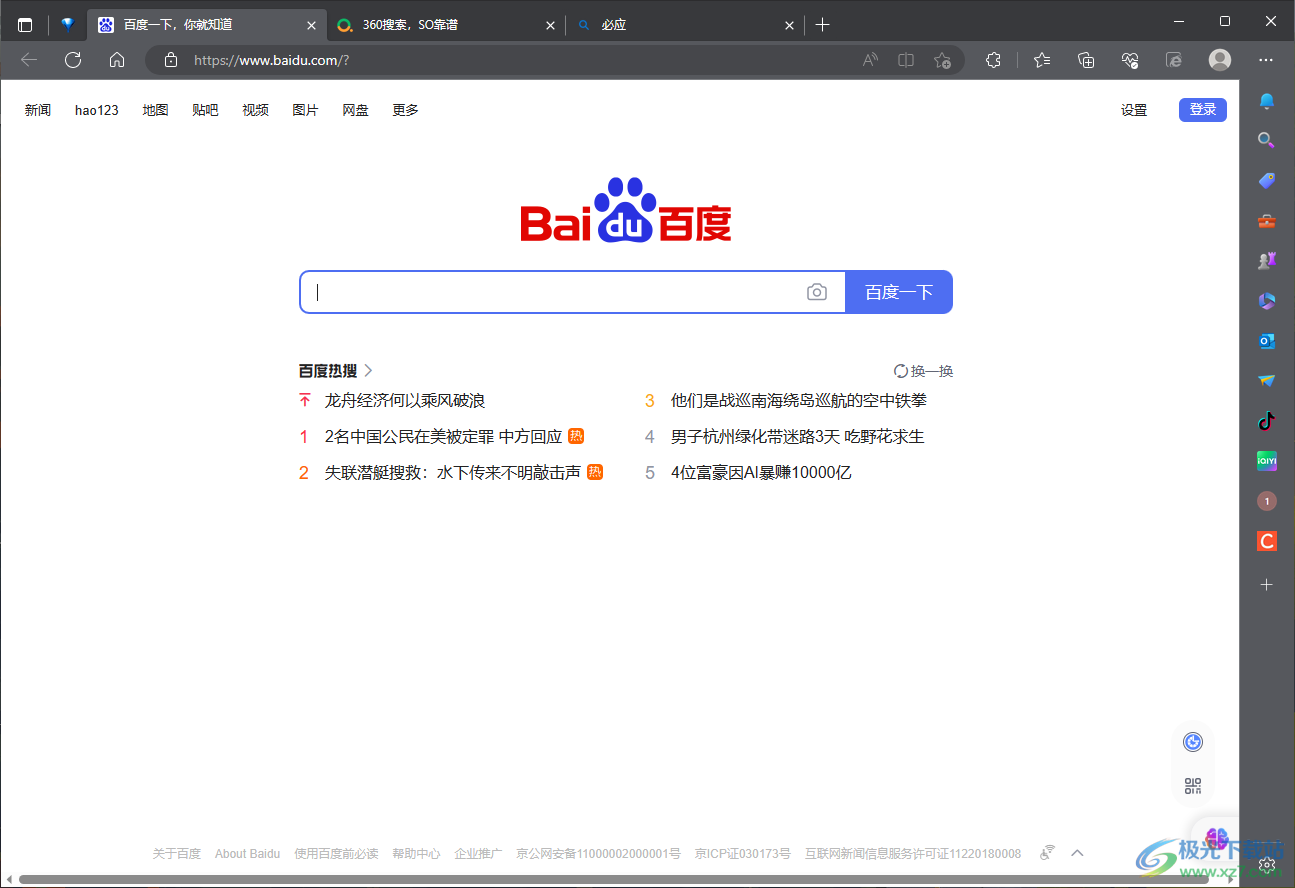Open iQIYI in sidebar
This screenshot has height=888, width=1295.
click(1267, 461)
